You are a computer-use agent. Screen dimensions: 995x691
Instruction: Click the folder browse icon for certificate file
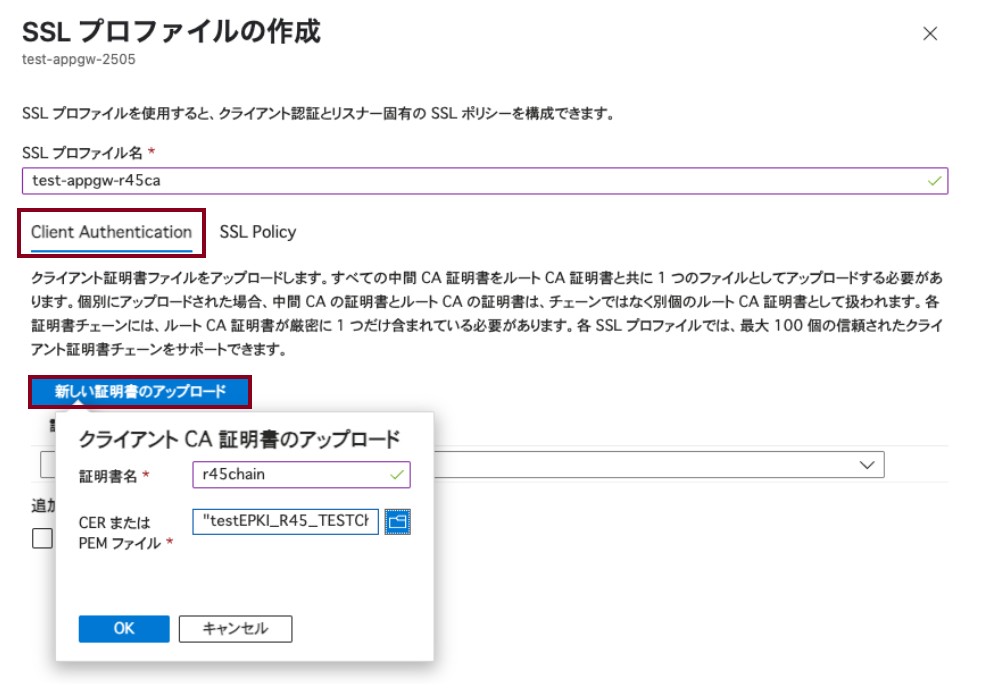click(x=399, y=521)
